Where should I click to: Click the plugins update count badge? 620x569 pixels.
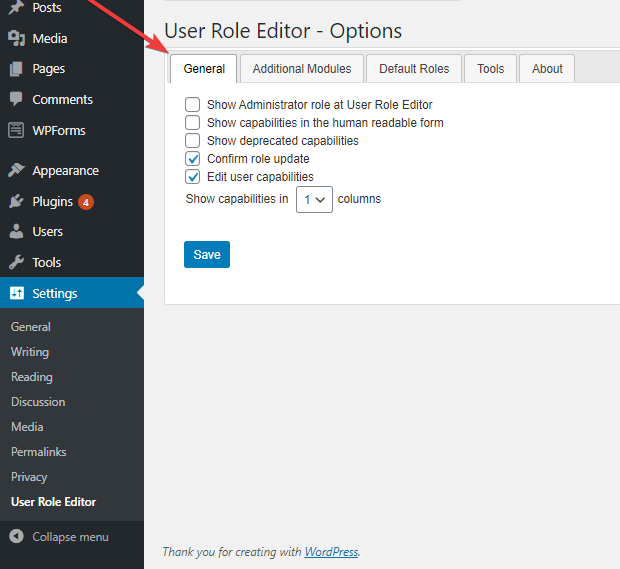click(x=87, y=202)
